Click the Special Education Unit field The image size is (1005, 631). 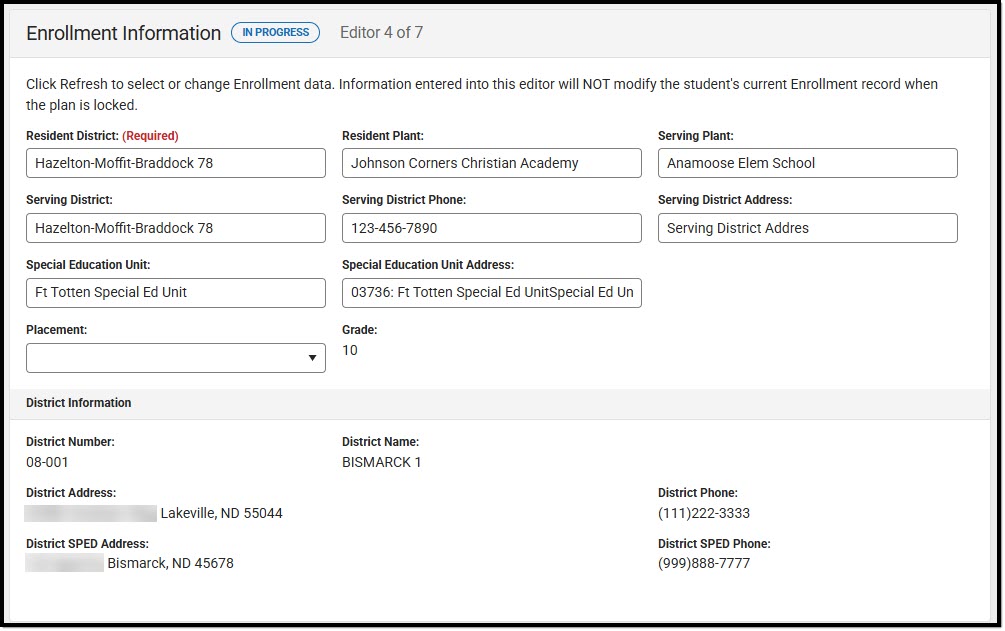click(176, 292)
